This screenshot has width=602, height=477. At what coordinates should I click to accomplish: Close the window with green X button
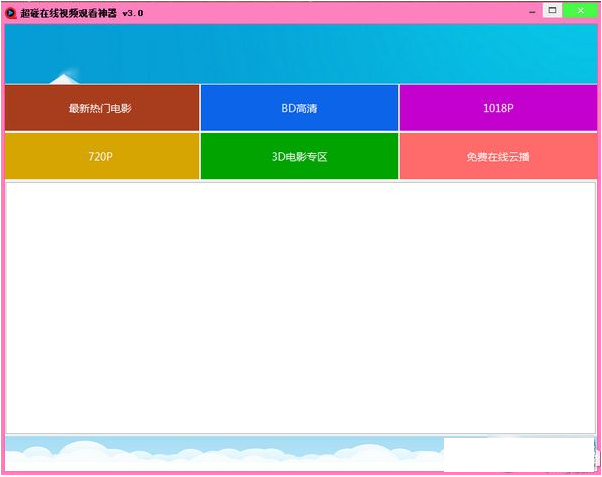tap(578, 10)
